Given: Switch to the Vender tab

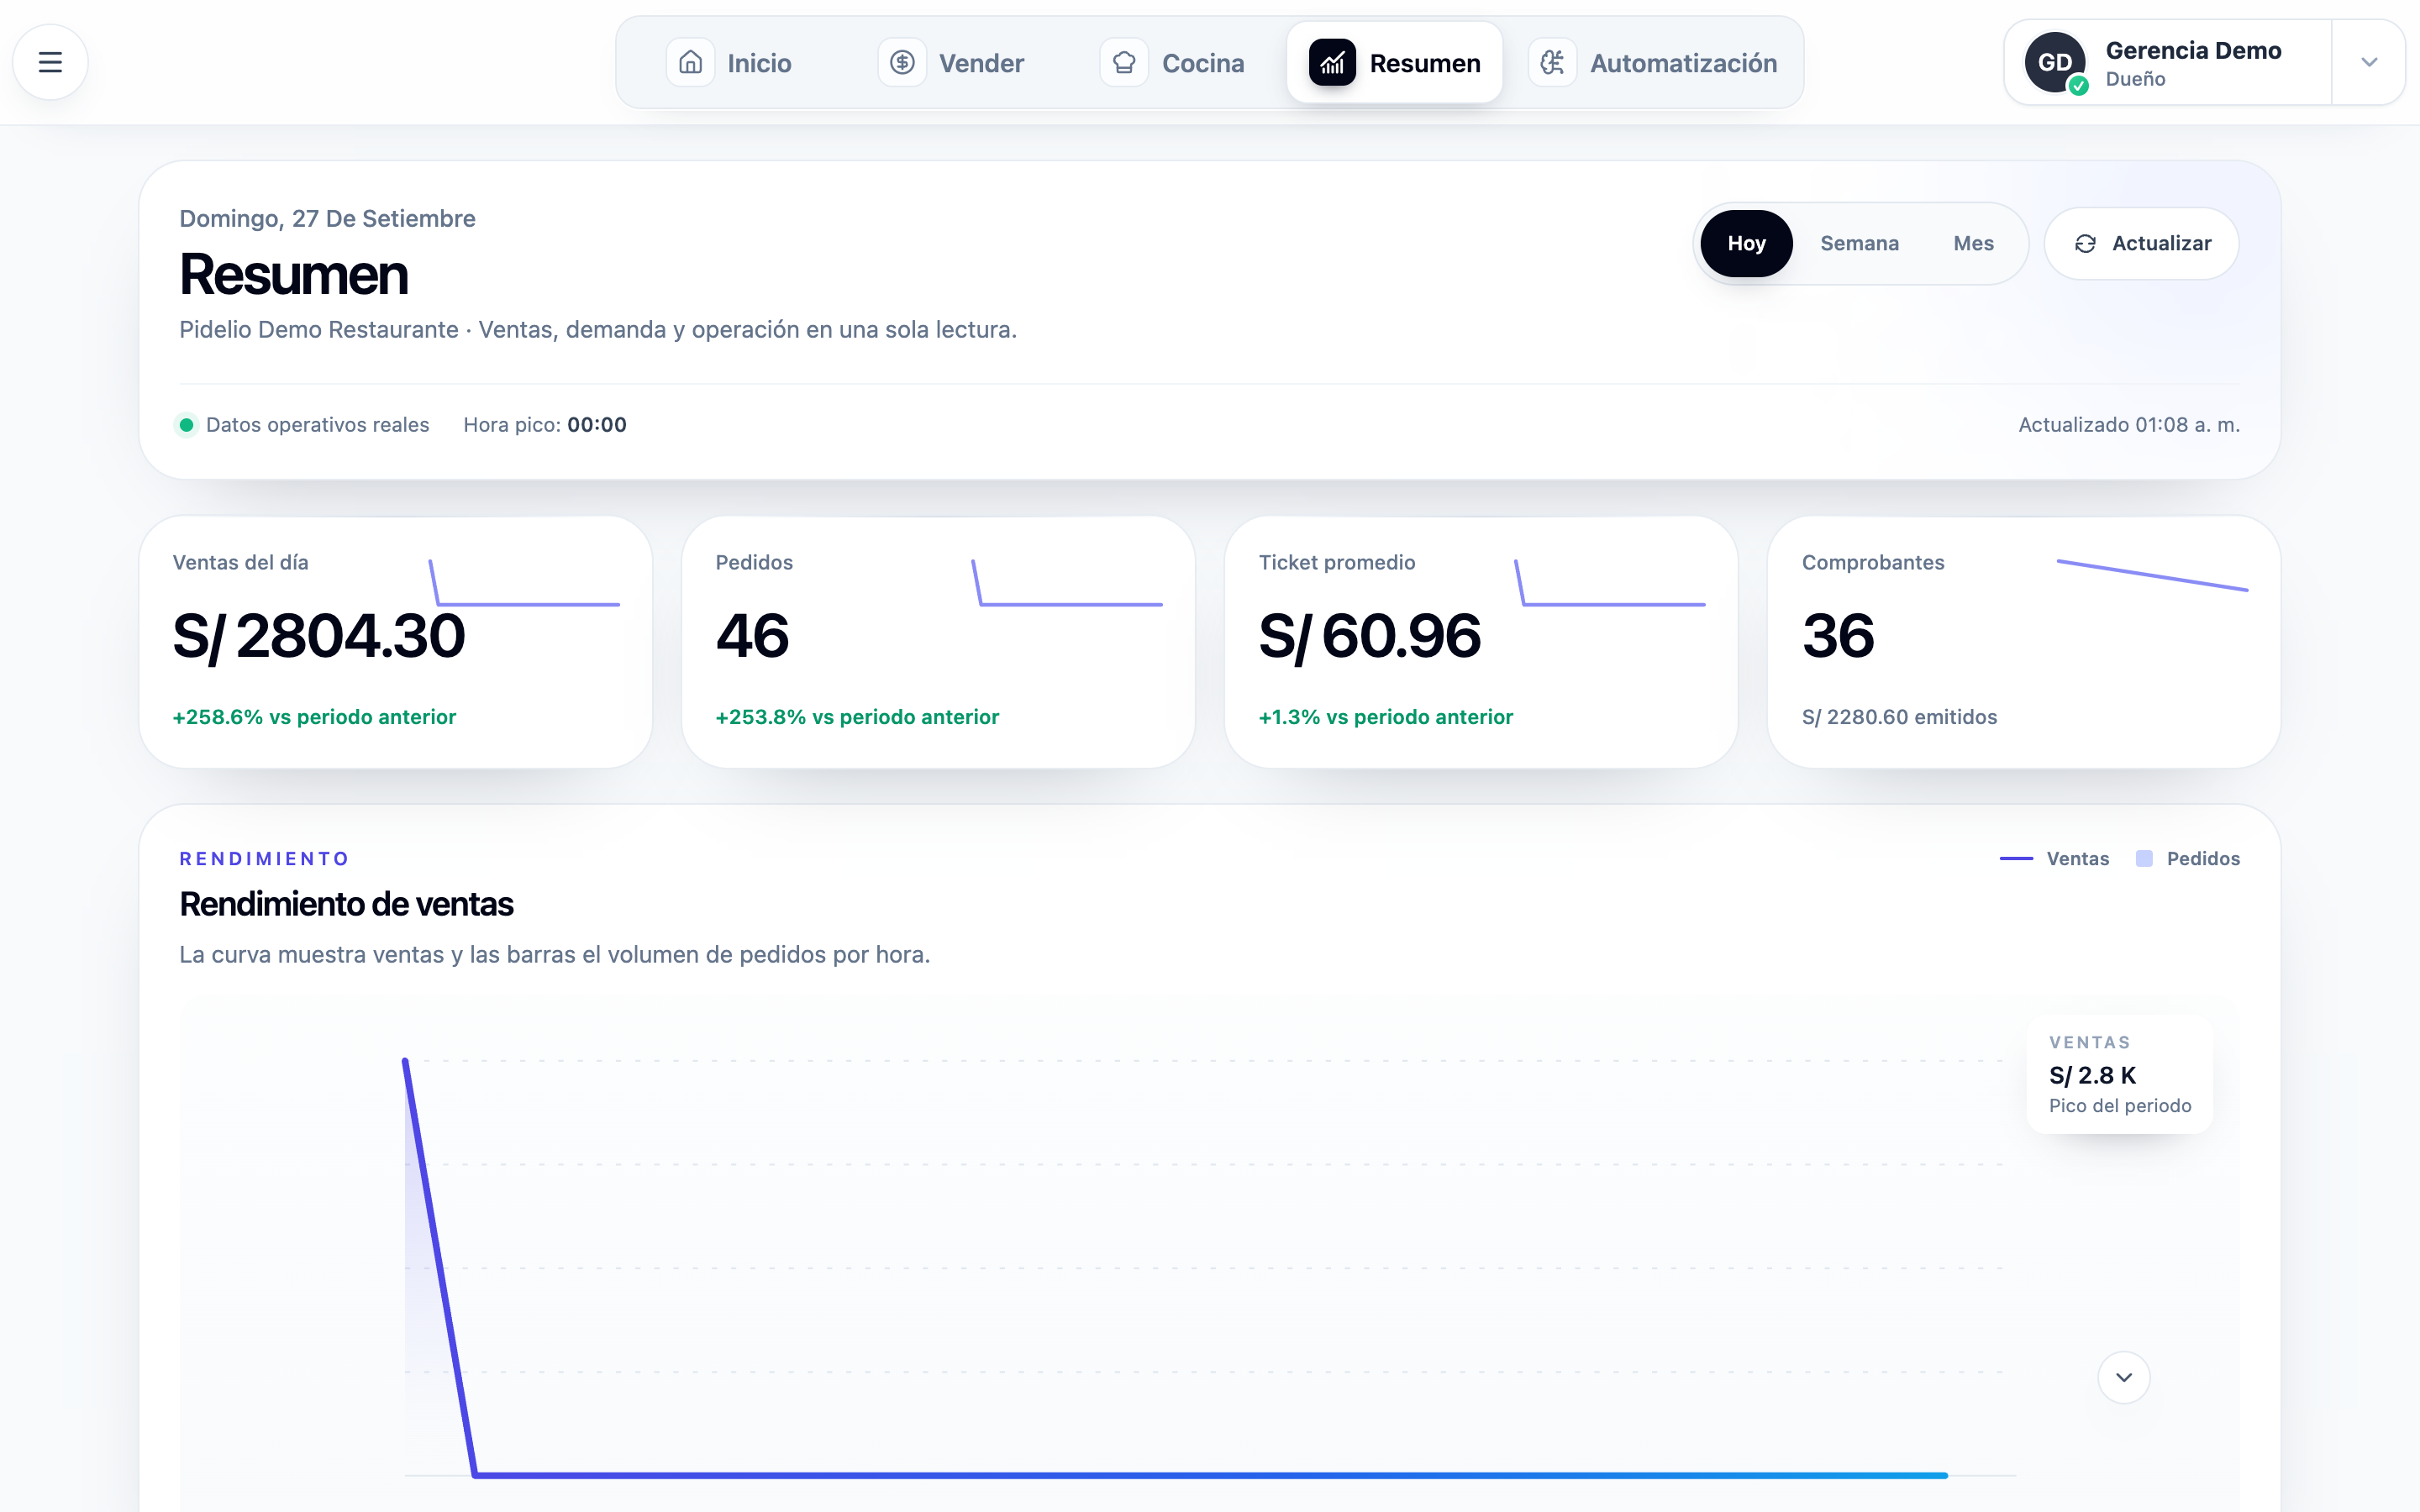Looking at the screenshot, I should tap(952, 63).
